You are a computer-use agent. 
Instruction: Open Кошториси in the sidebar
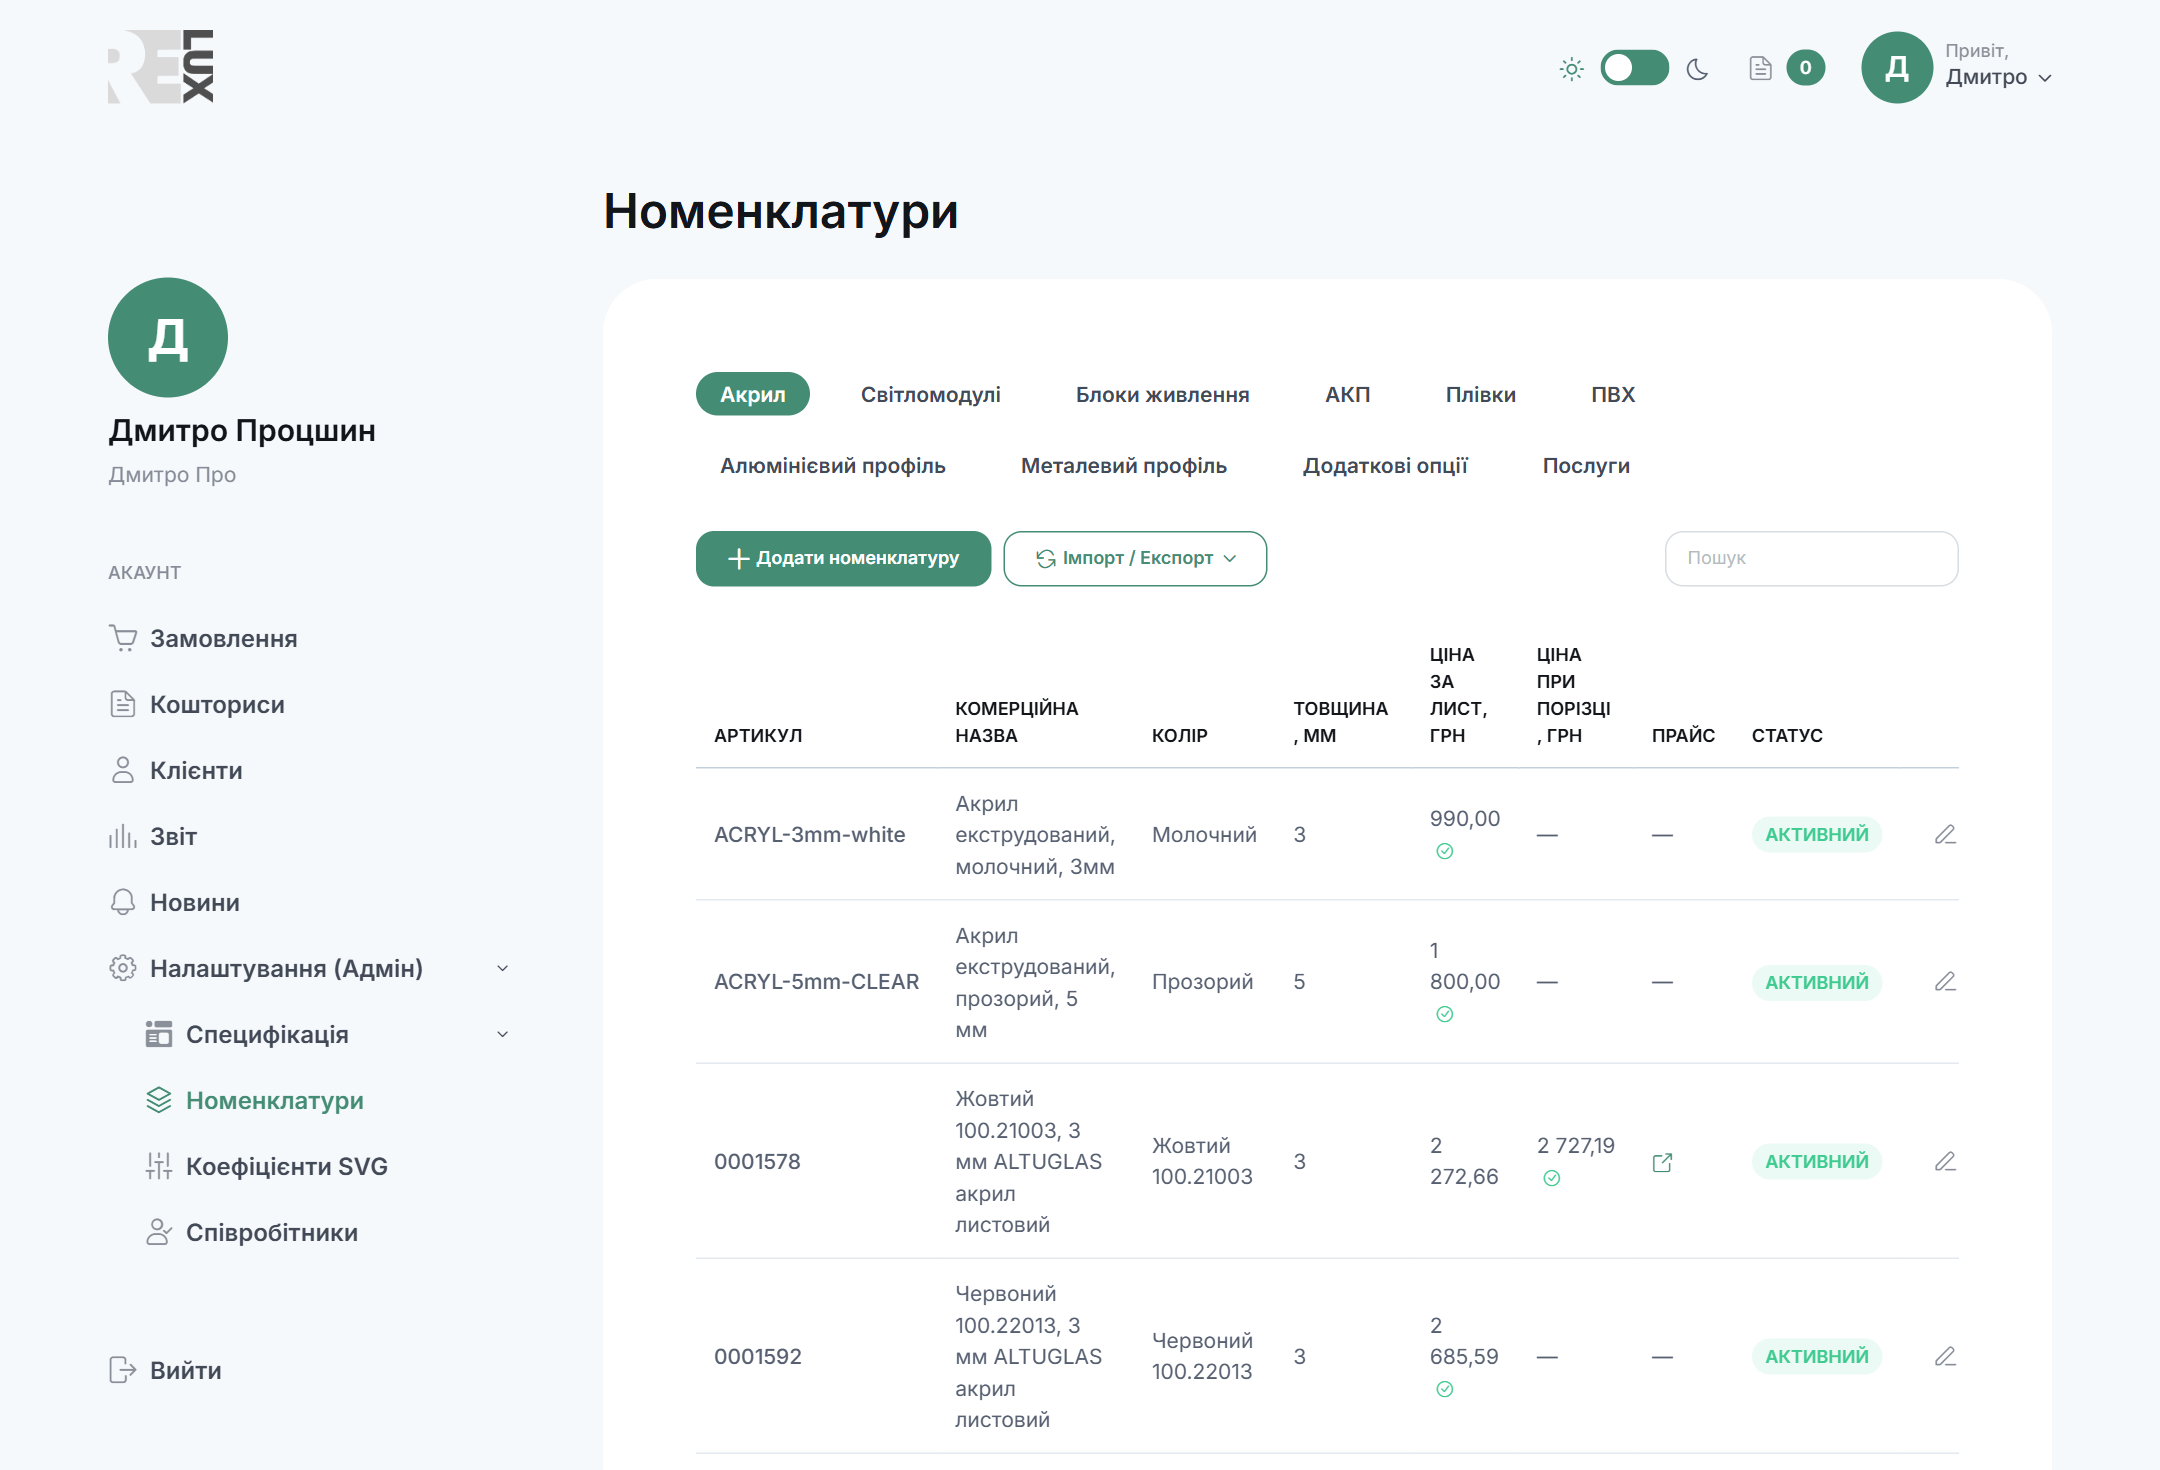tap(197, 704)
